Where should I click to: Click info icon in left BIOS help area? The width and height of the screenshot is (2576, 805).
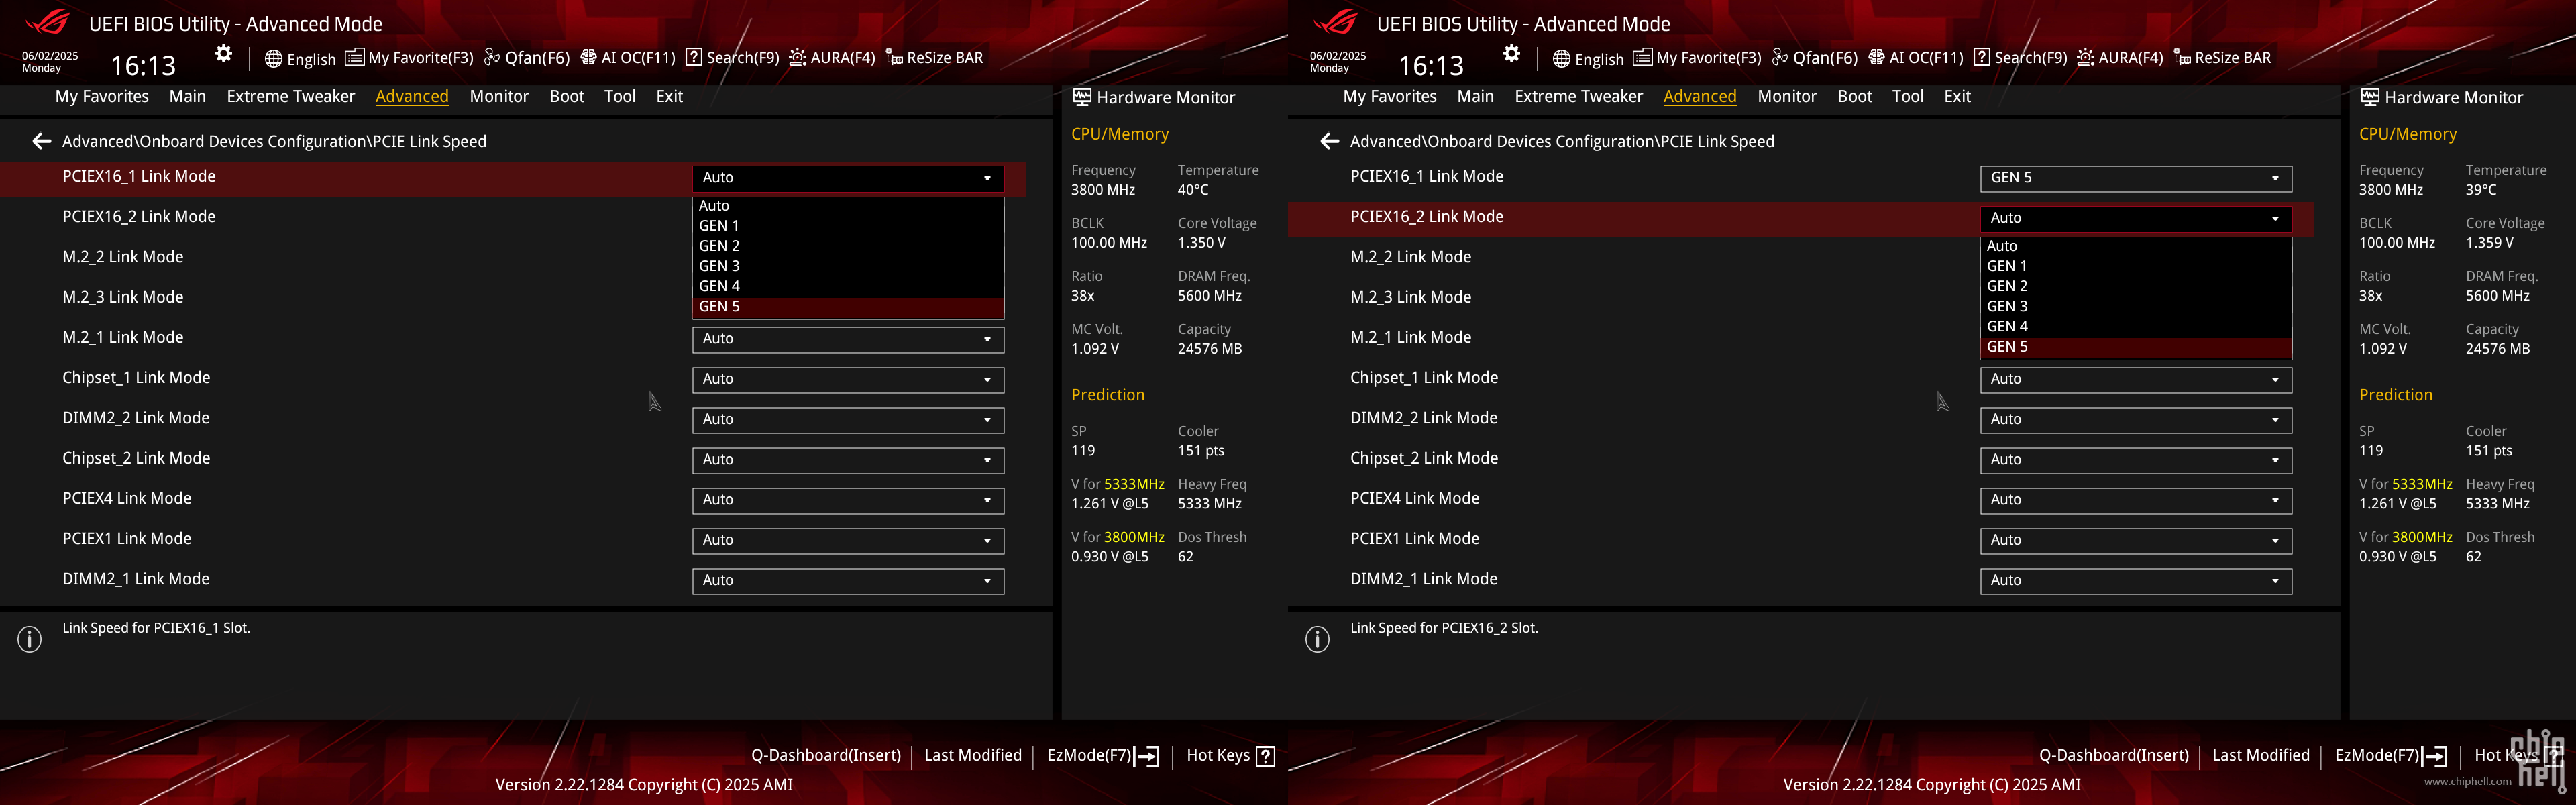coord(30,639)
